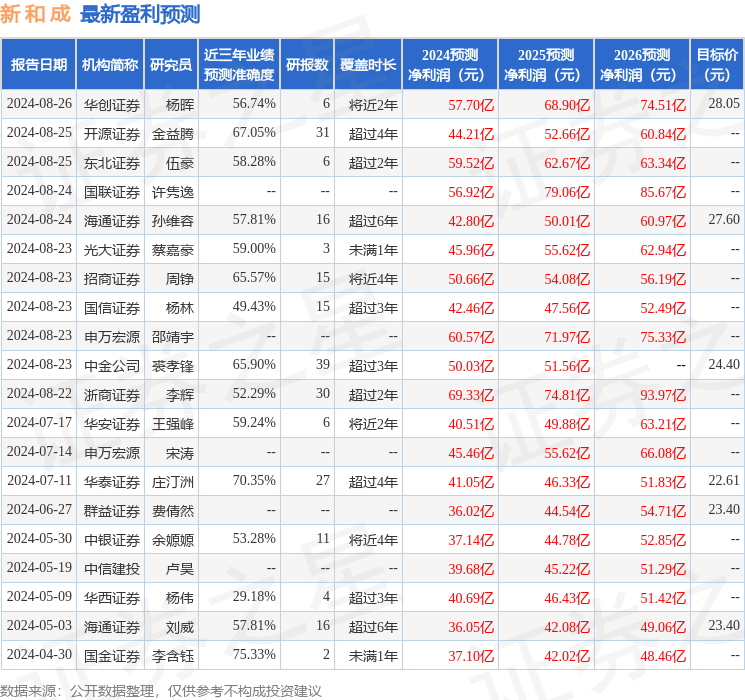Select 华西证券 institution cell
Viewport: 745px width, 700px height.
click(112, 598)
